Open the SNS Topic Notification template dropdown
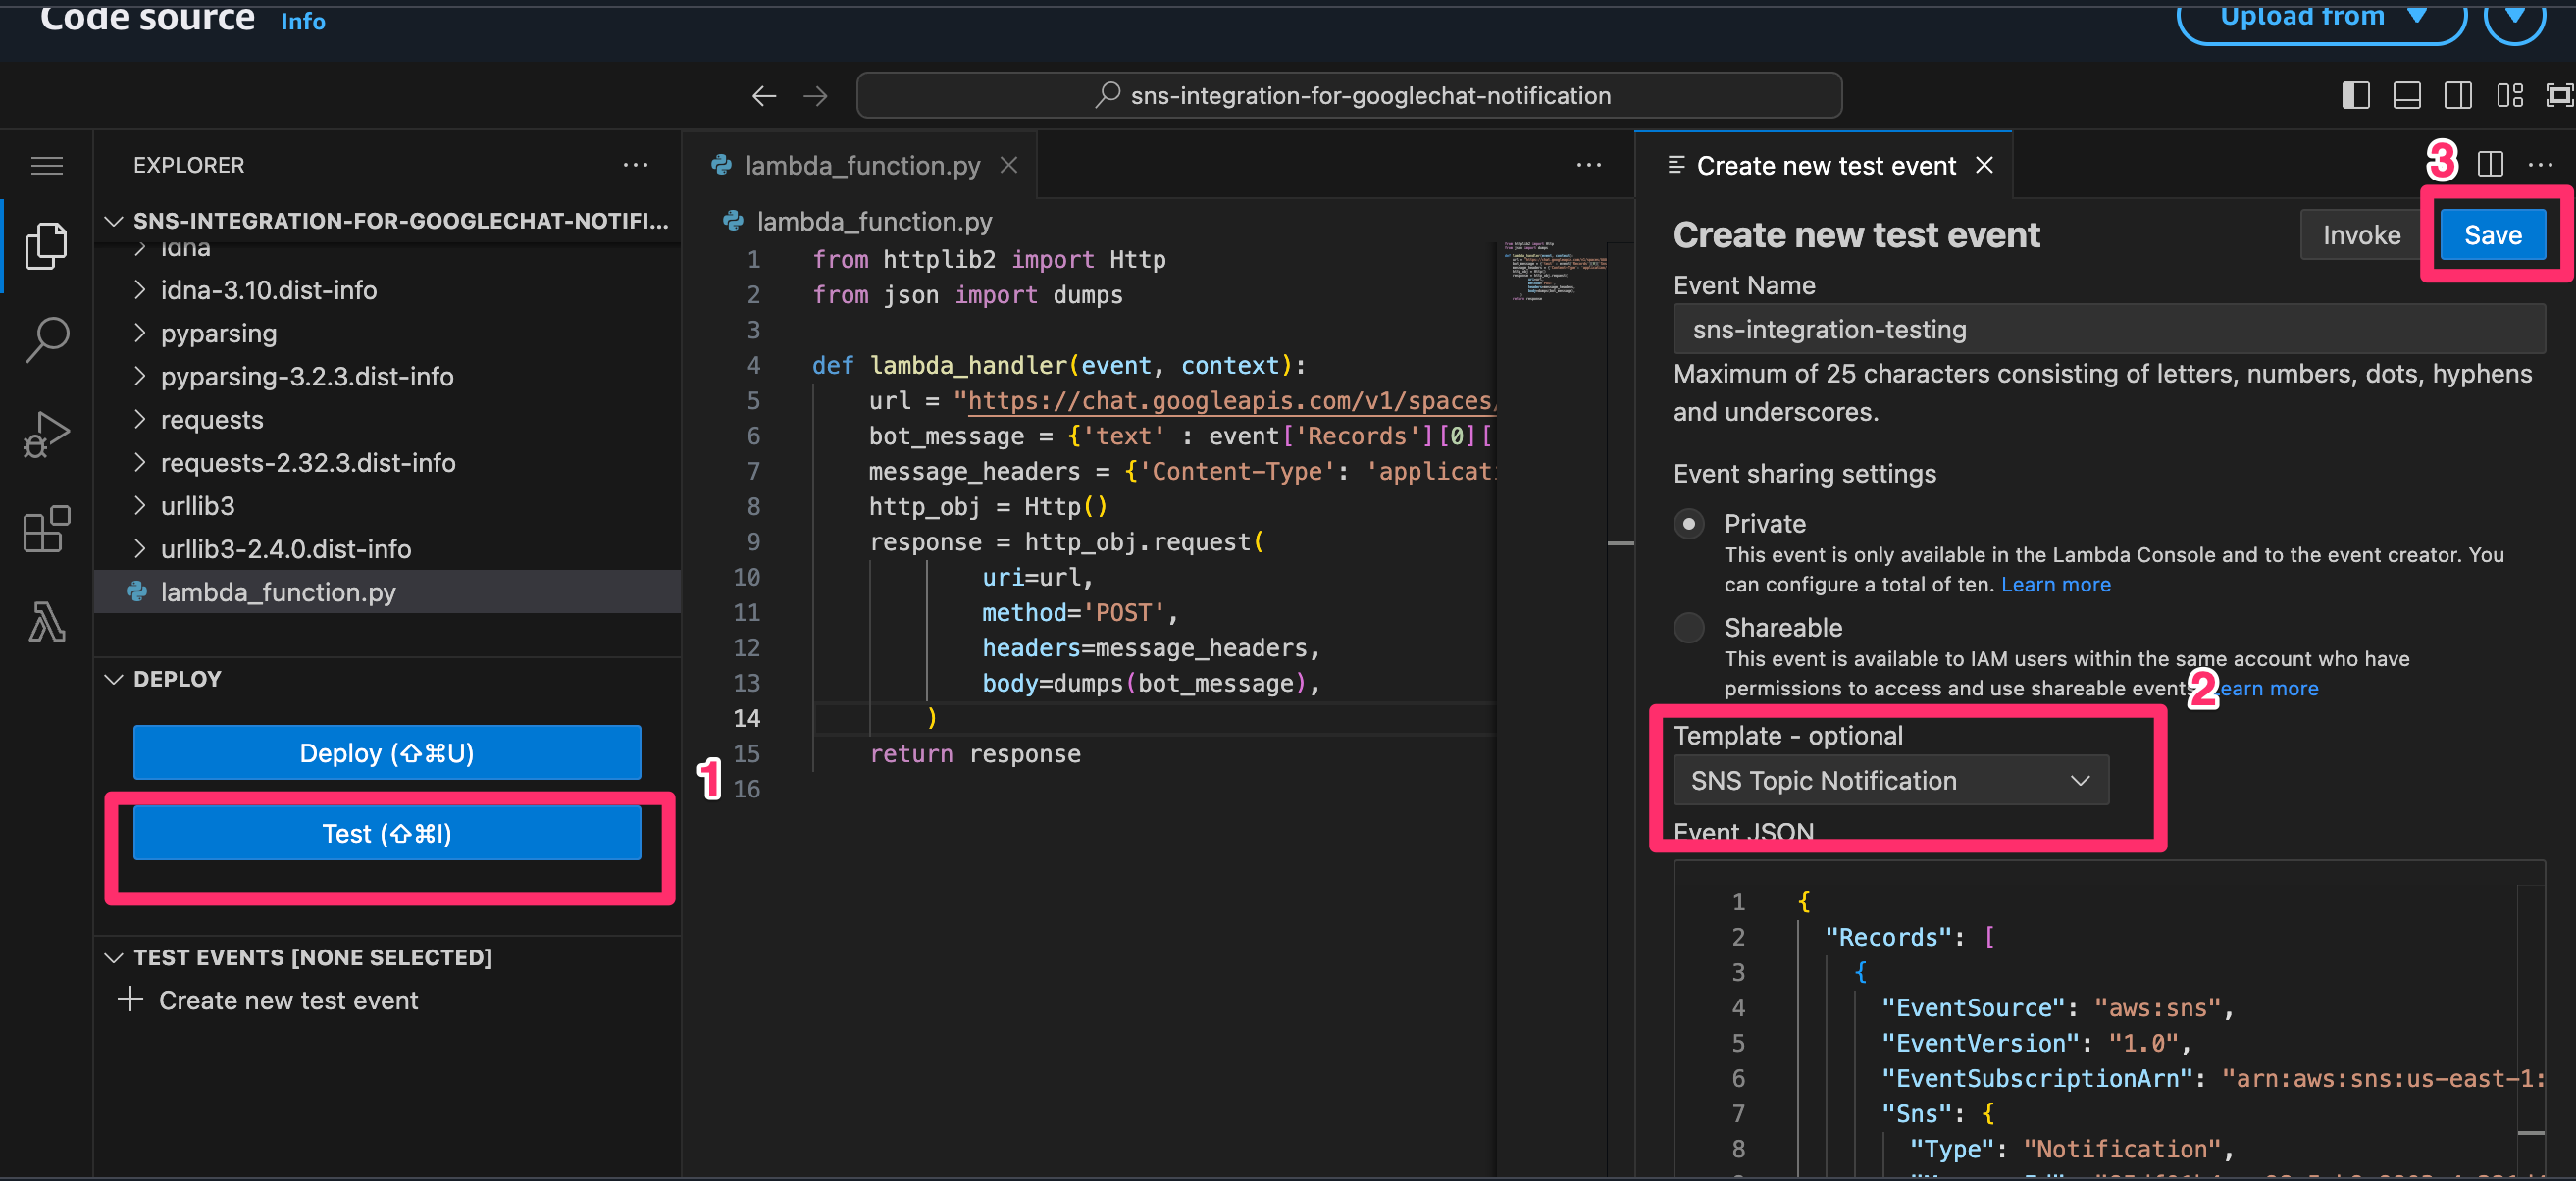 coord(1891,780)
